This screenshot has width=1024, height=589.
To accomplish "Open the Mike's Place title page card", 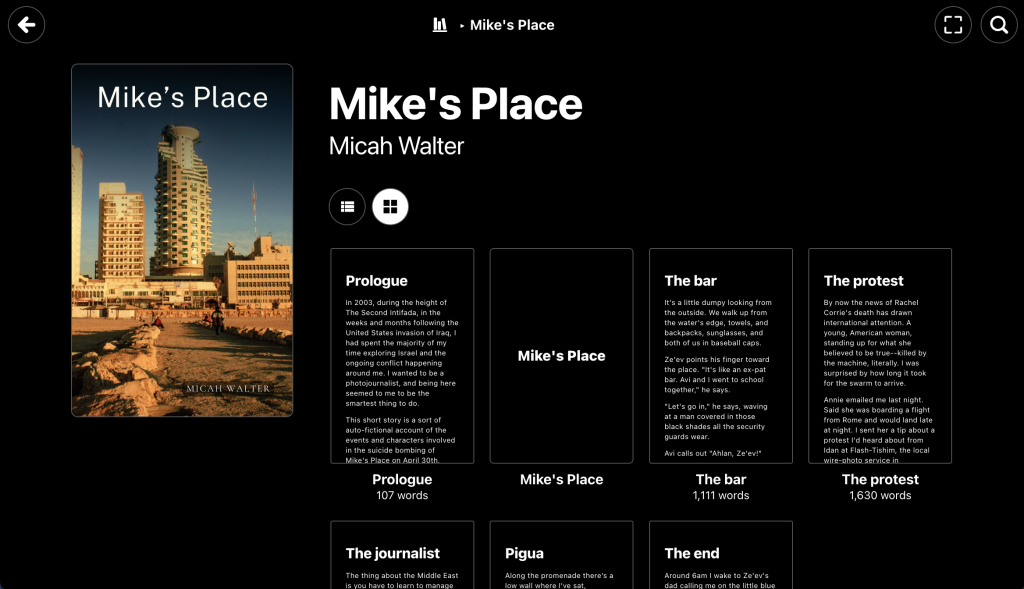I will click(x=561, y=355).
